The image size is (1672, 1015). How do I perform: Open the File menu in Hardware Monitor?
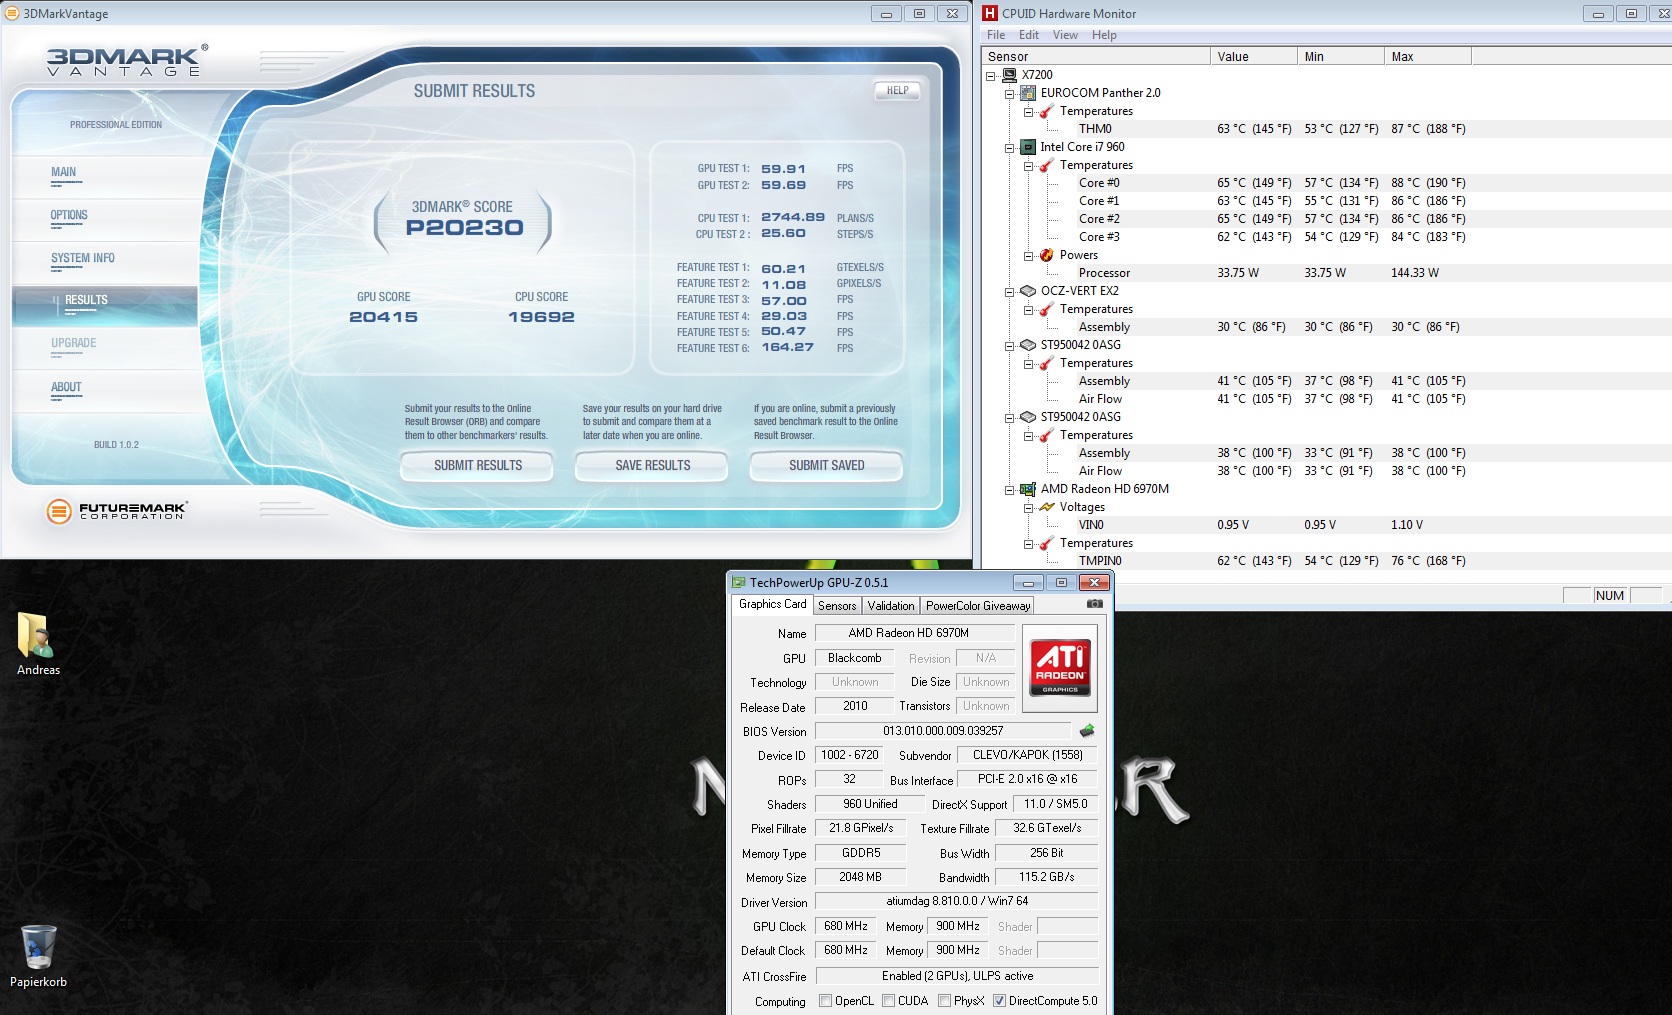point(996,35)
